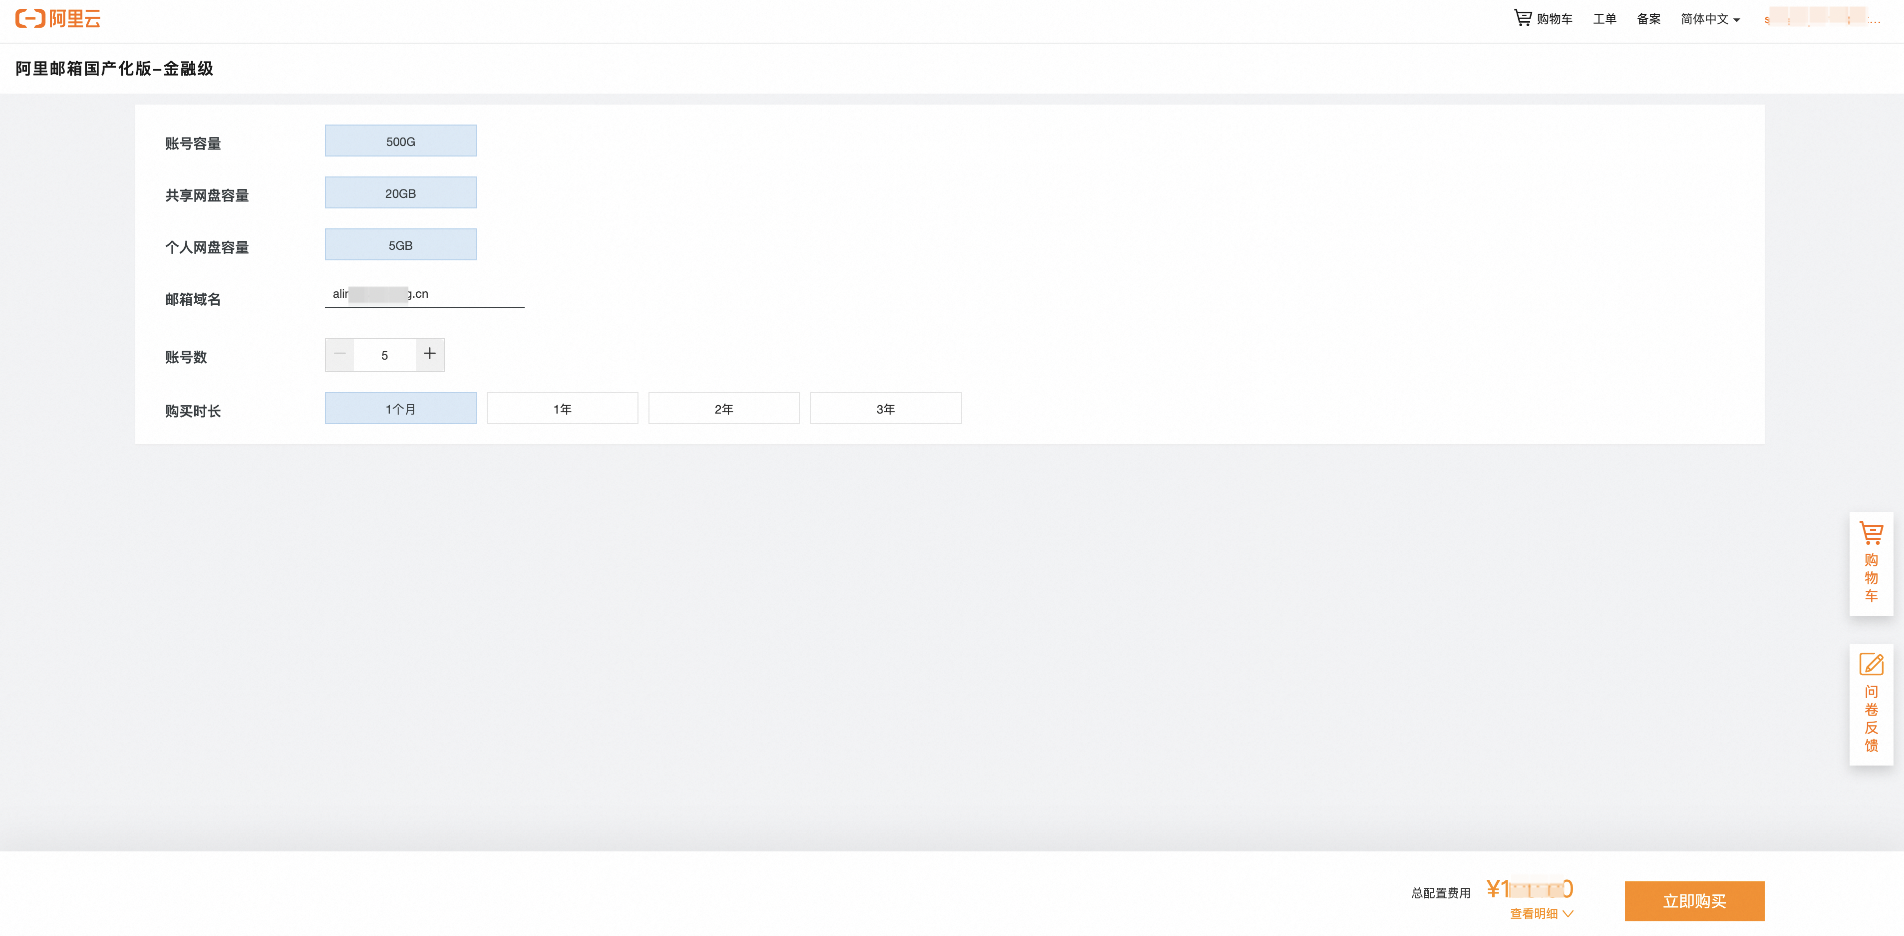Click the account number value field
Image resolution: width=1904 pixels, height=936 pixels.
[385, 355]
